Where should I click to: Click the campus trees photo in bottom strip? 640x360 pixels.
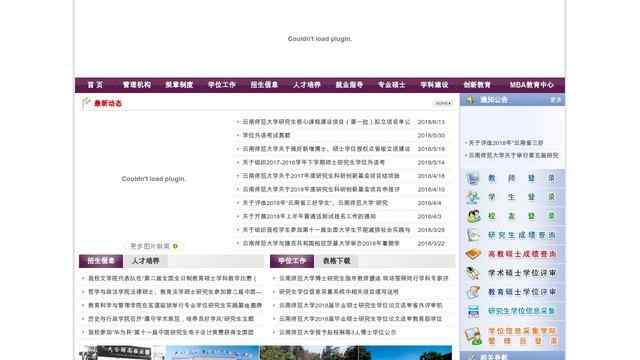(x=309, y=353)
